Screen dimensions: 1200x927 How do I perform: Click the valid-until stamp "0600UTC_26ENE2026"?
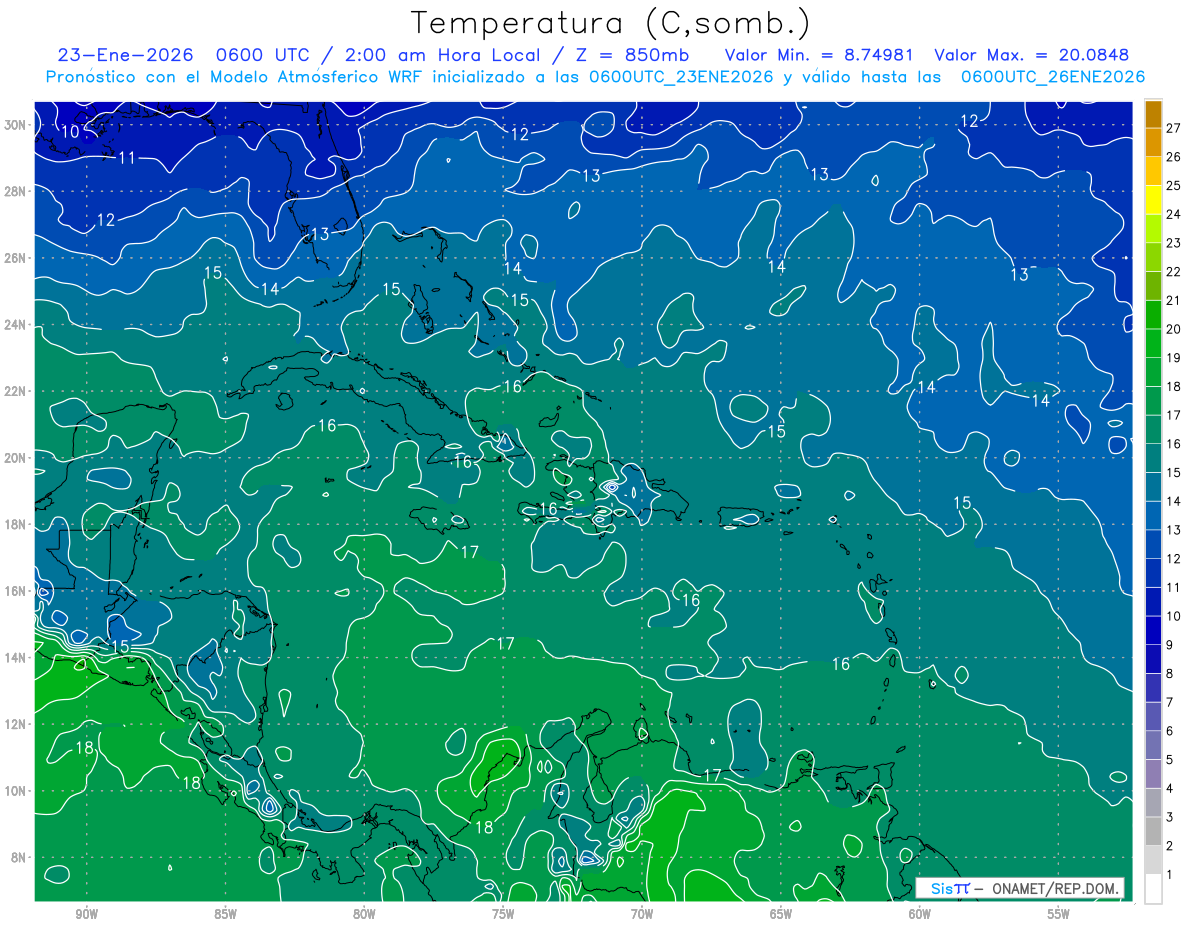(1053, 77)
